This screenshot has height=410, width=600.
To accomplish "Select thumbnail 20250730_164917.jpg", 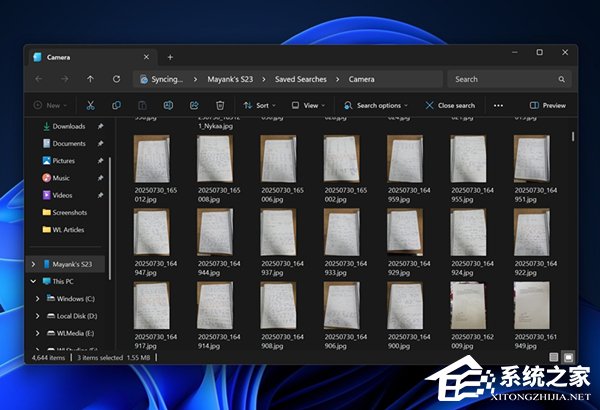I will pos(152,305).
